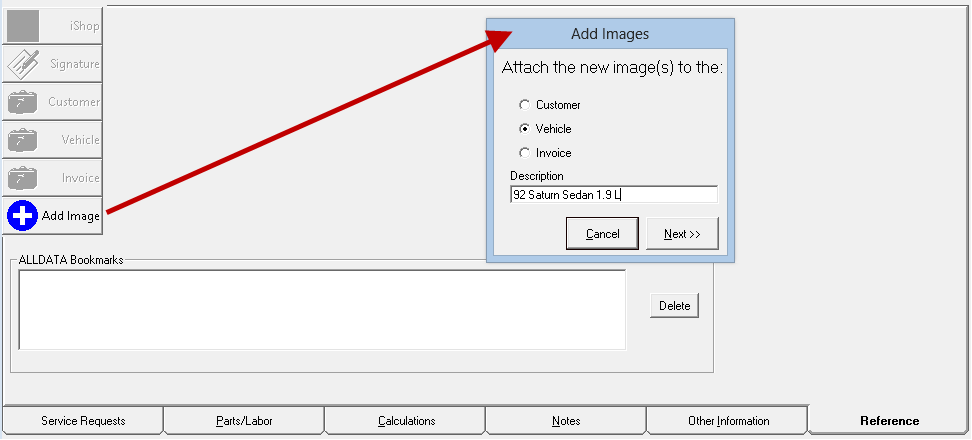Select the Invoice radio option
Image resolution: width=972 pixels, height=440 pixels.
[x=524, y=153]
